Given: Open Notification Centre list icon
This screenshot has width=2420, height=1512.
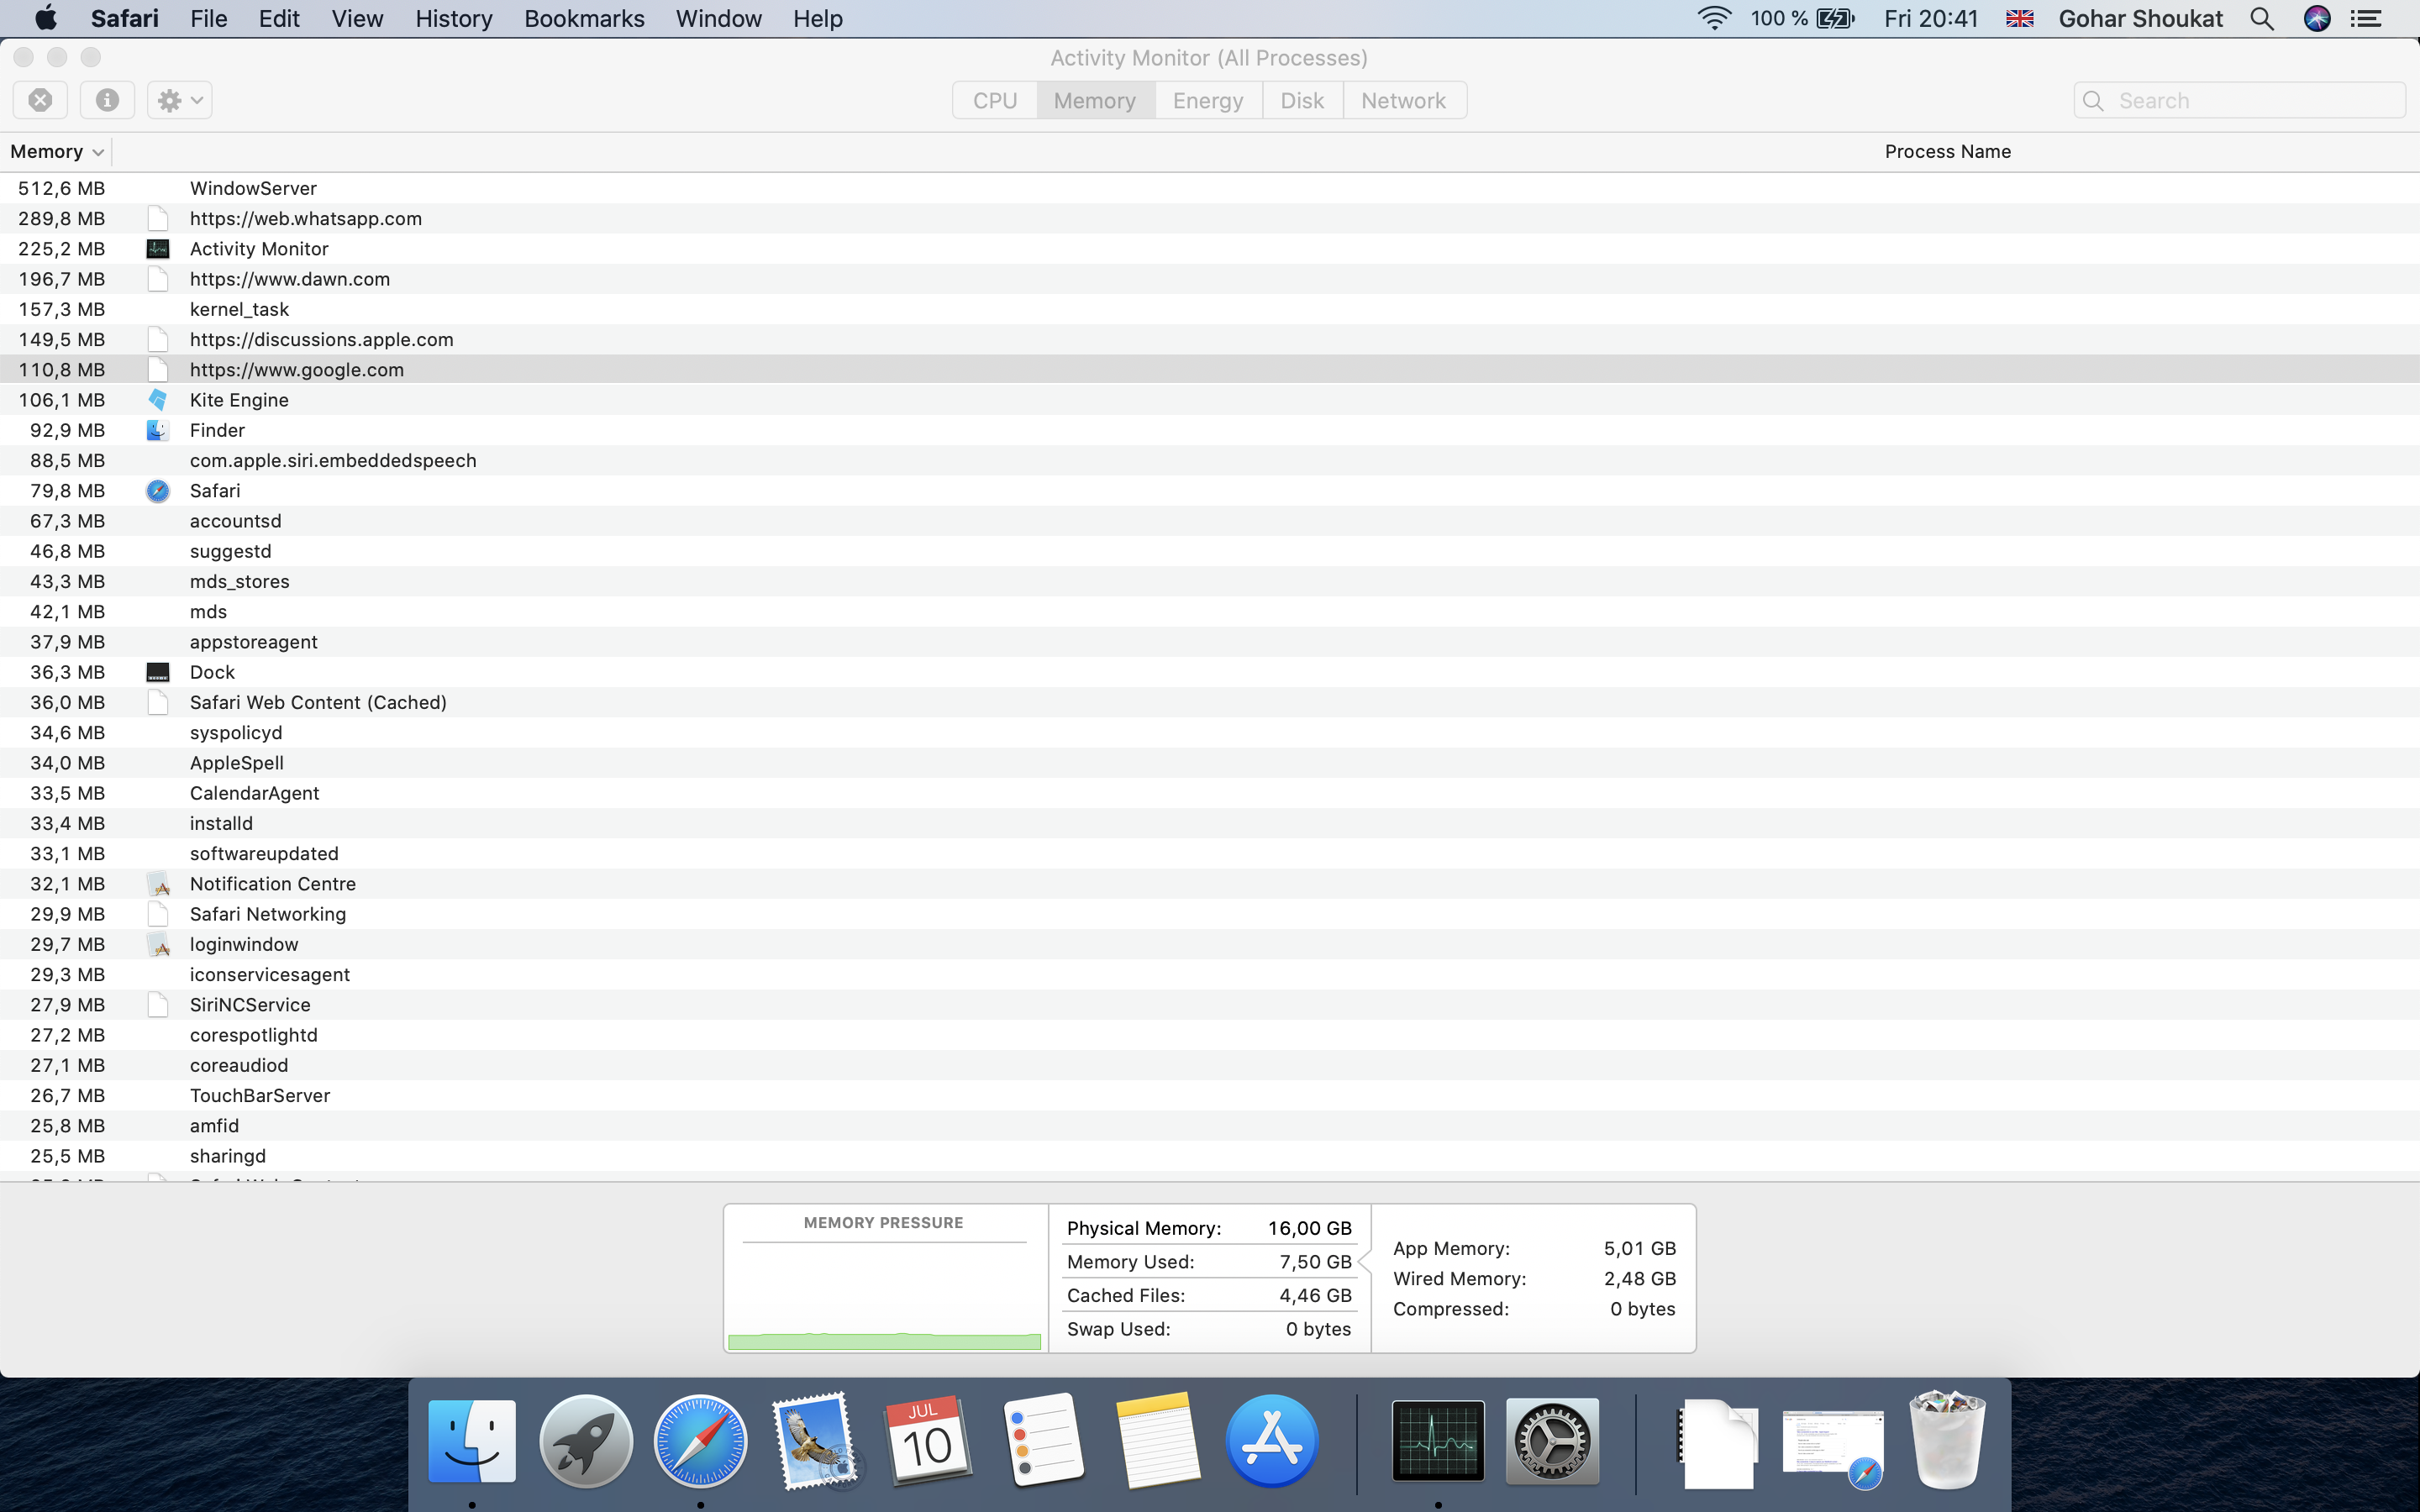Looking at the screenshot, I should [x=2366, y=18].
